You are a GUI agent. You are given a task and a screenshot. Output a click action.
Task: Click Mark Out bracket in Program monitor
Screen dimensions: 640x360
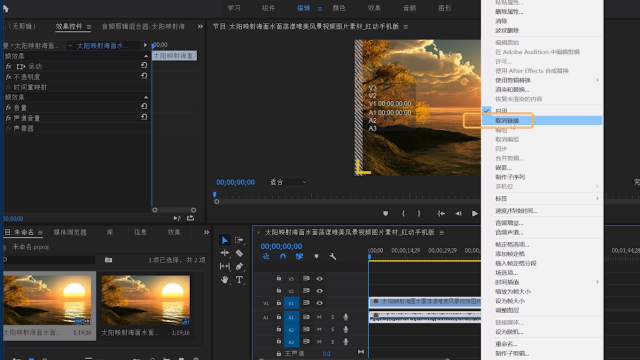(x=419, y=213)
